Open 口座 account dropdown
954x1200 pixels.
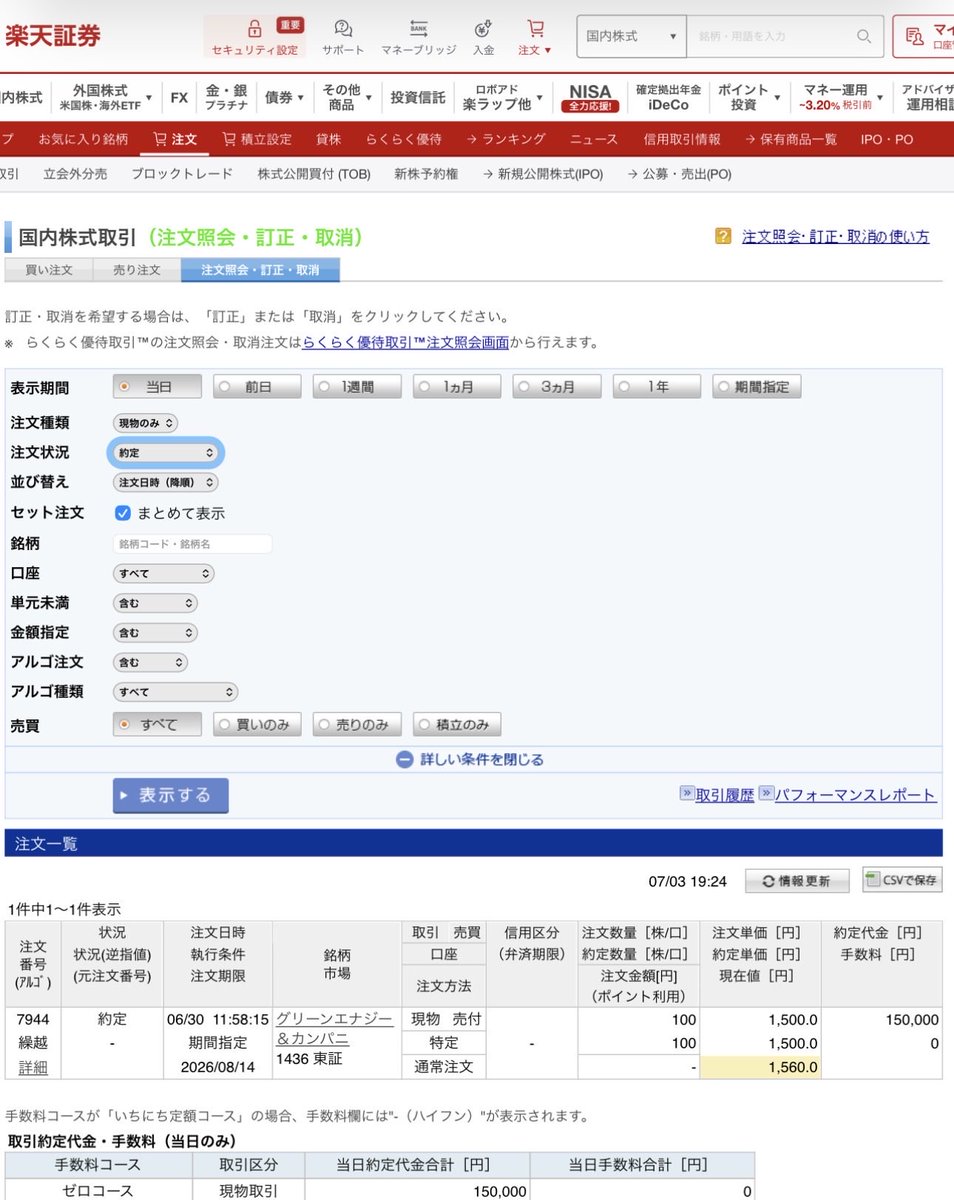point(163,574)
